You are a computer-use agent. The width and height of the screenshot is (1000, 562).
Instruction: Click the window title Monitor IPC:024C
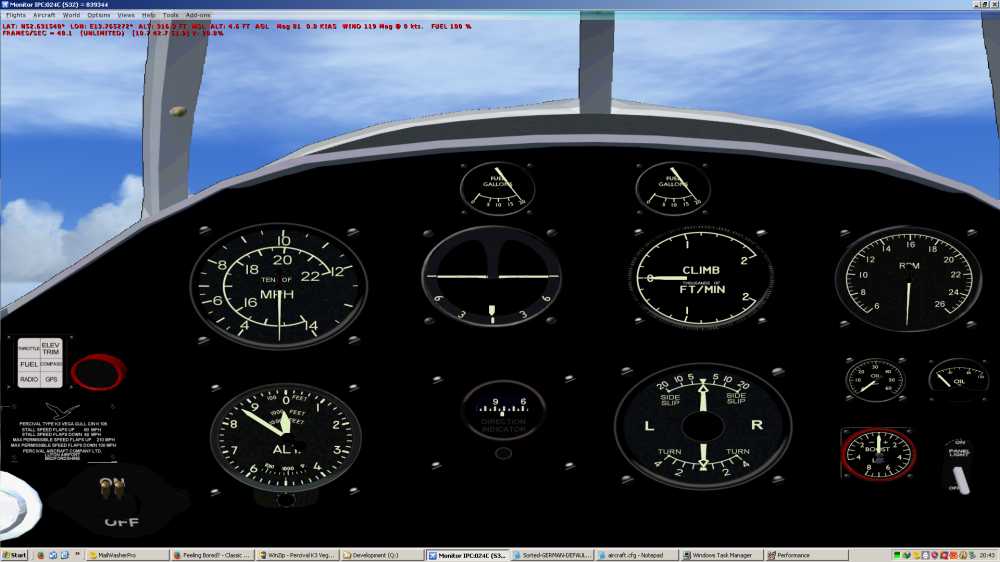click(x=59, y=4)
